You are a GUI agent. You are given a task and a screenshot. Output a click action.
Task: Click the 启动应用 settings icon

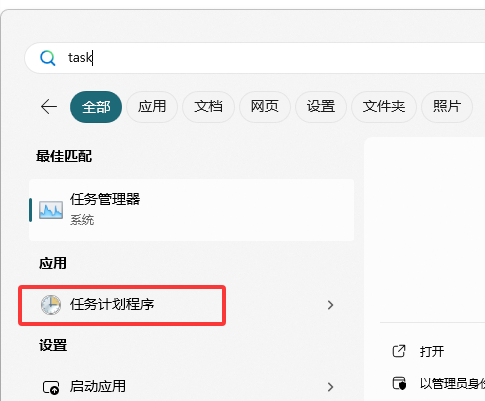[x=51, y=387]
